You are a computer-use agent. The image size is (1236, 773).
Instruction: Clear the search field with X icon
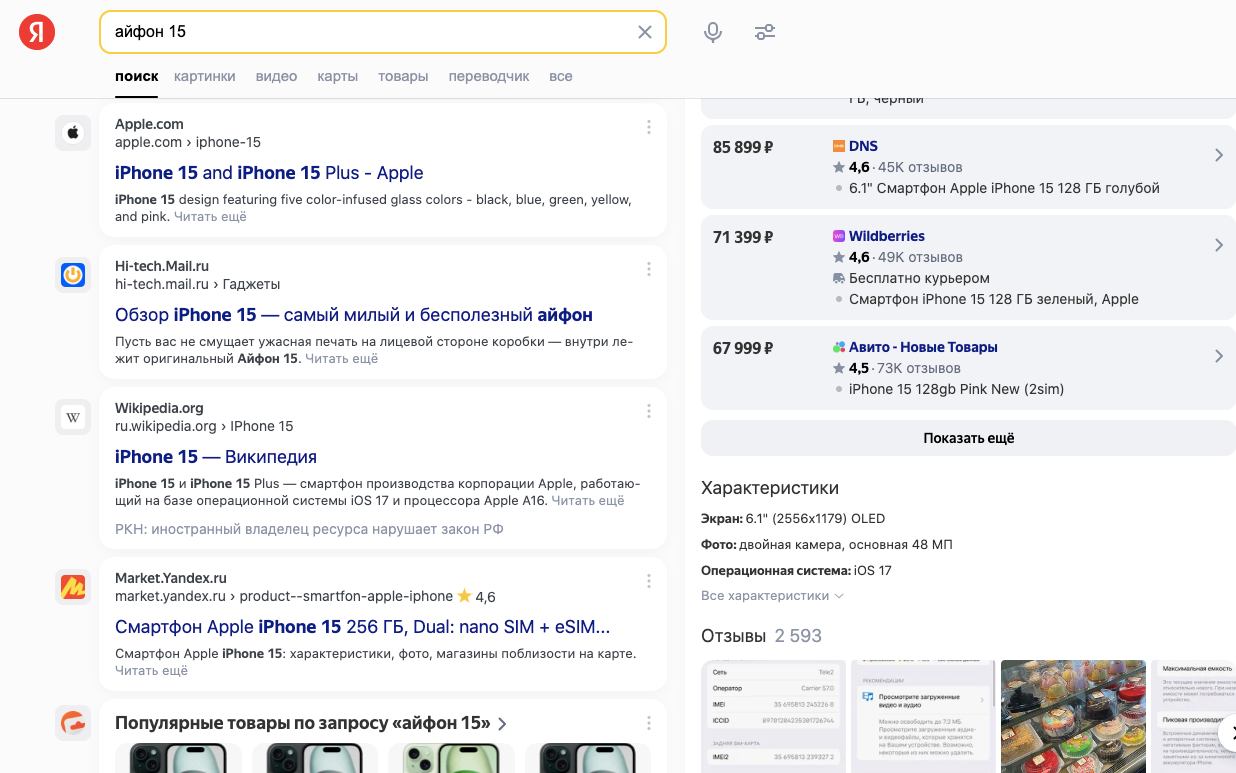pyautogui.click(x=645, y=32)
